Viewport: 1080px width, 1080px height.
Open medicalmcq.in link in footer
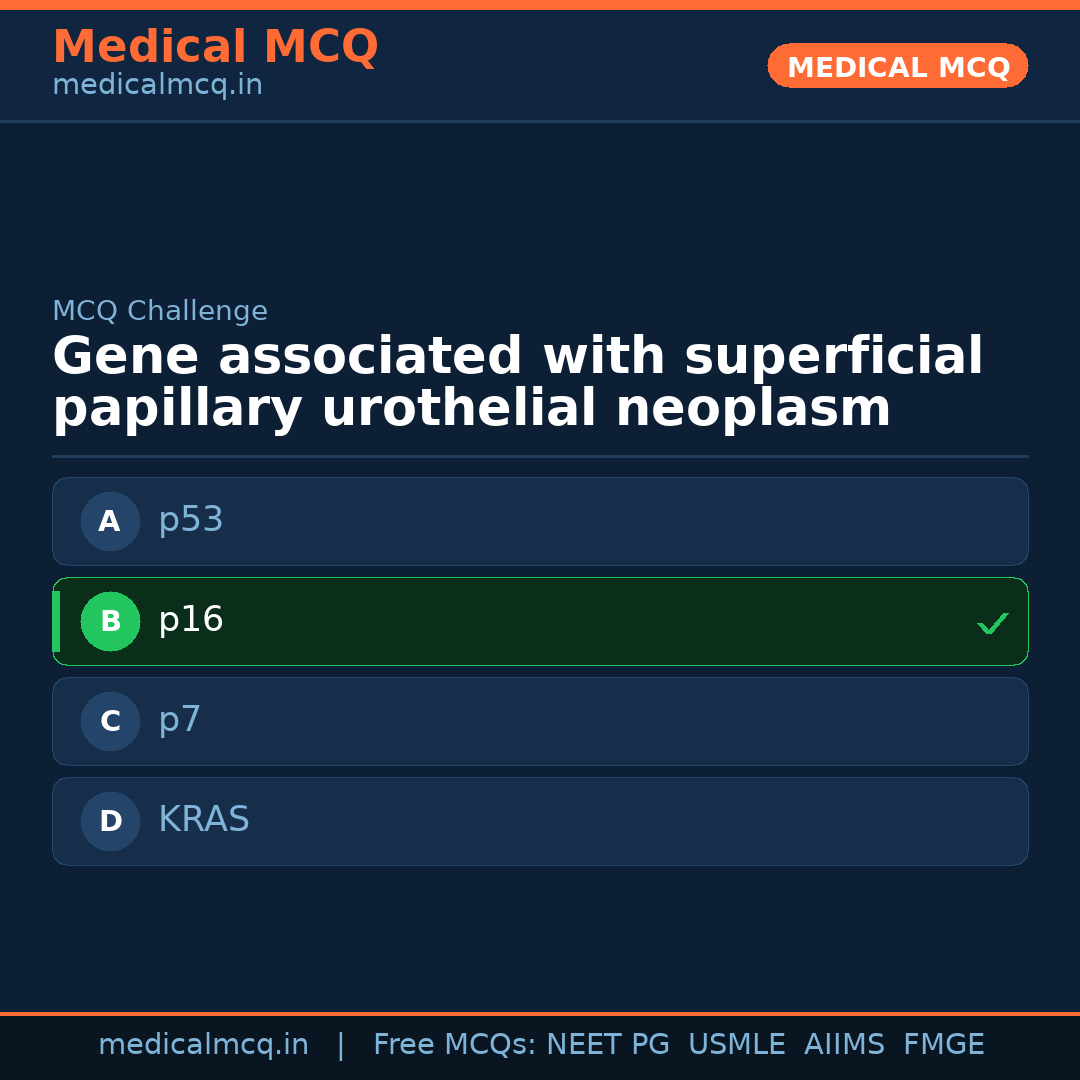click(x=203, y=1045)
